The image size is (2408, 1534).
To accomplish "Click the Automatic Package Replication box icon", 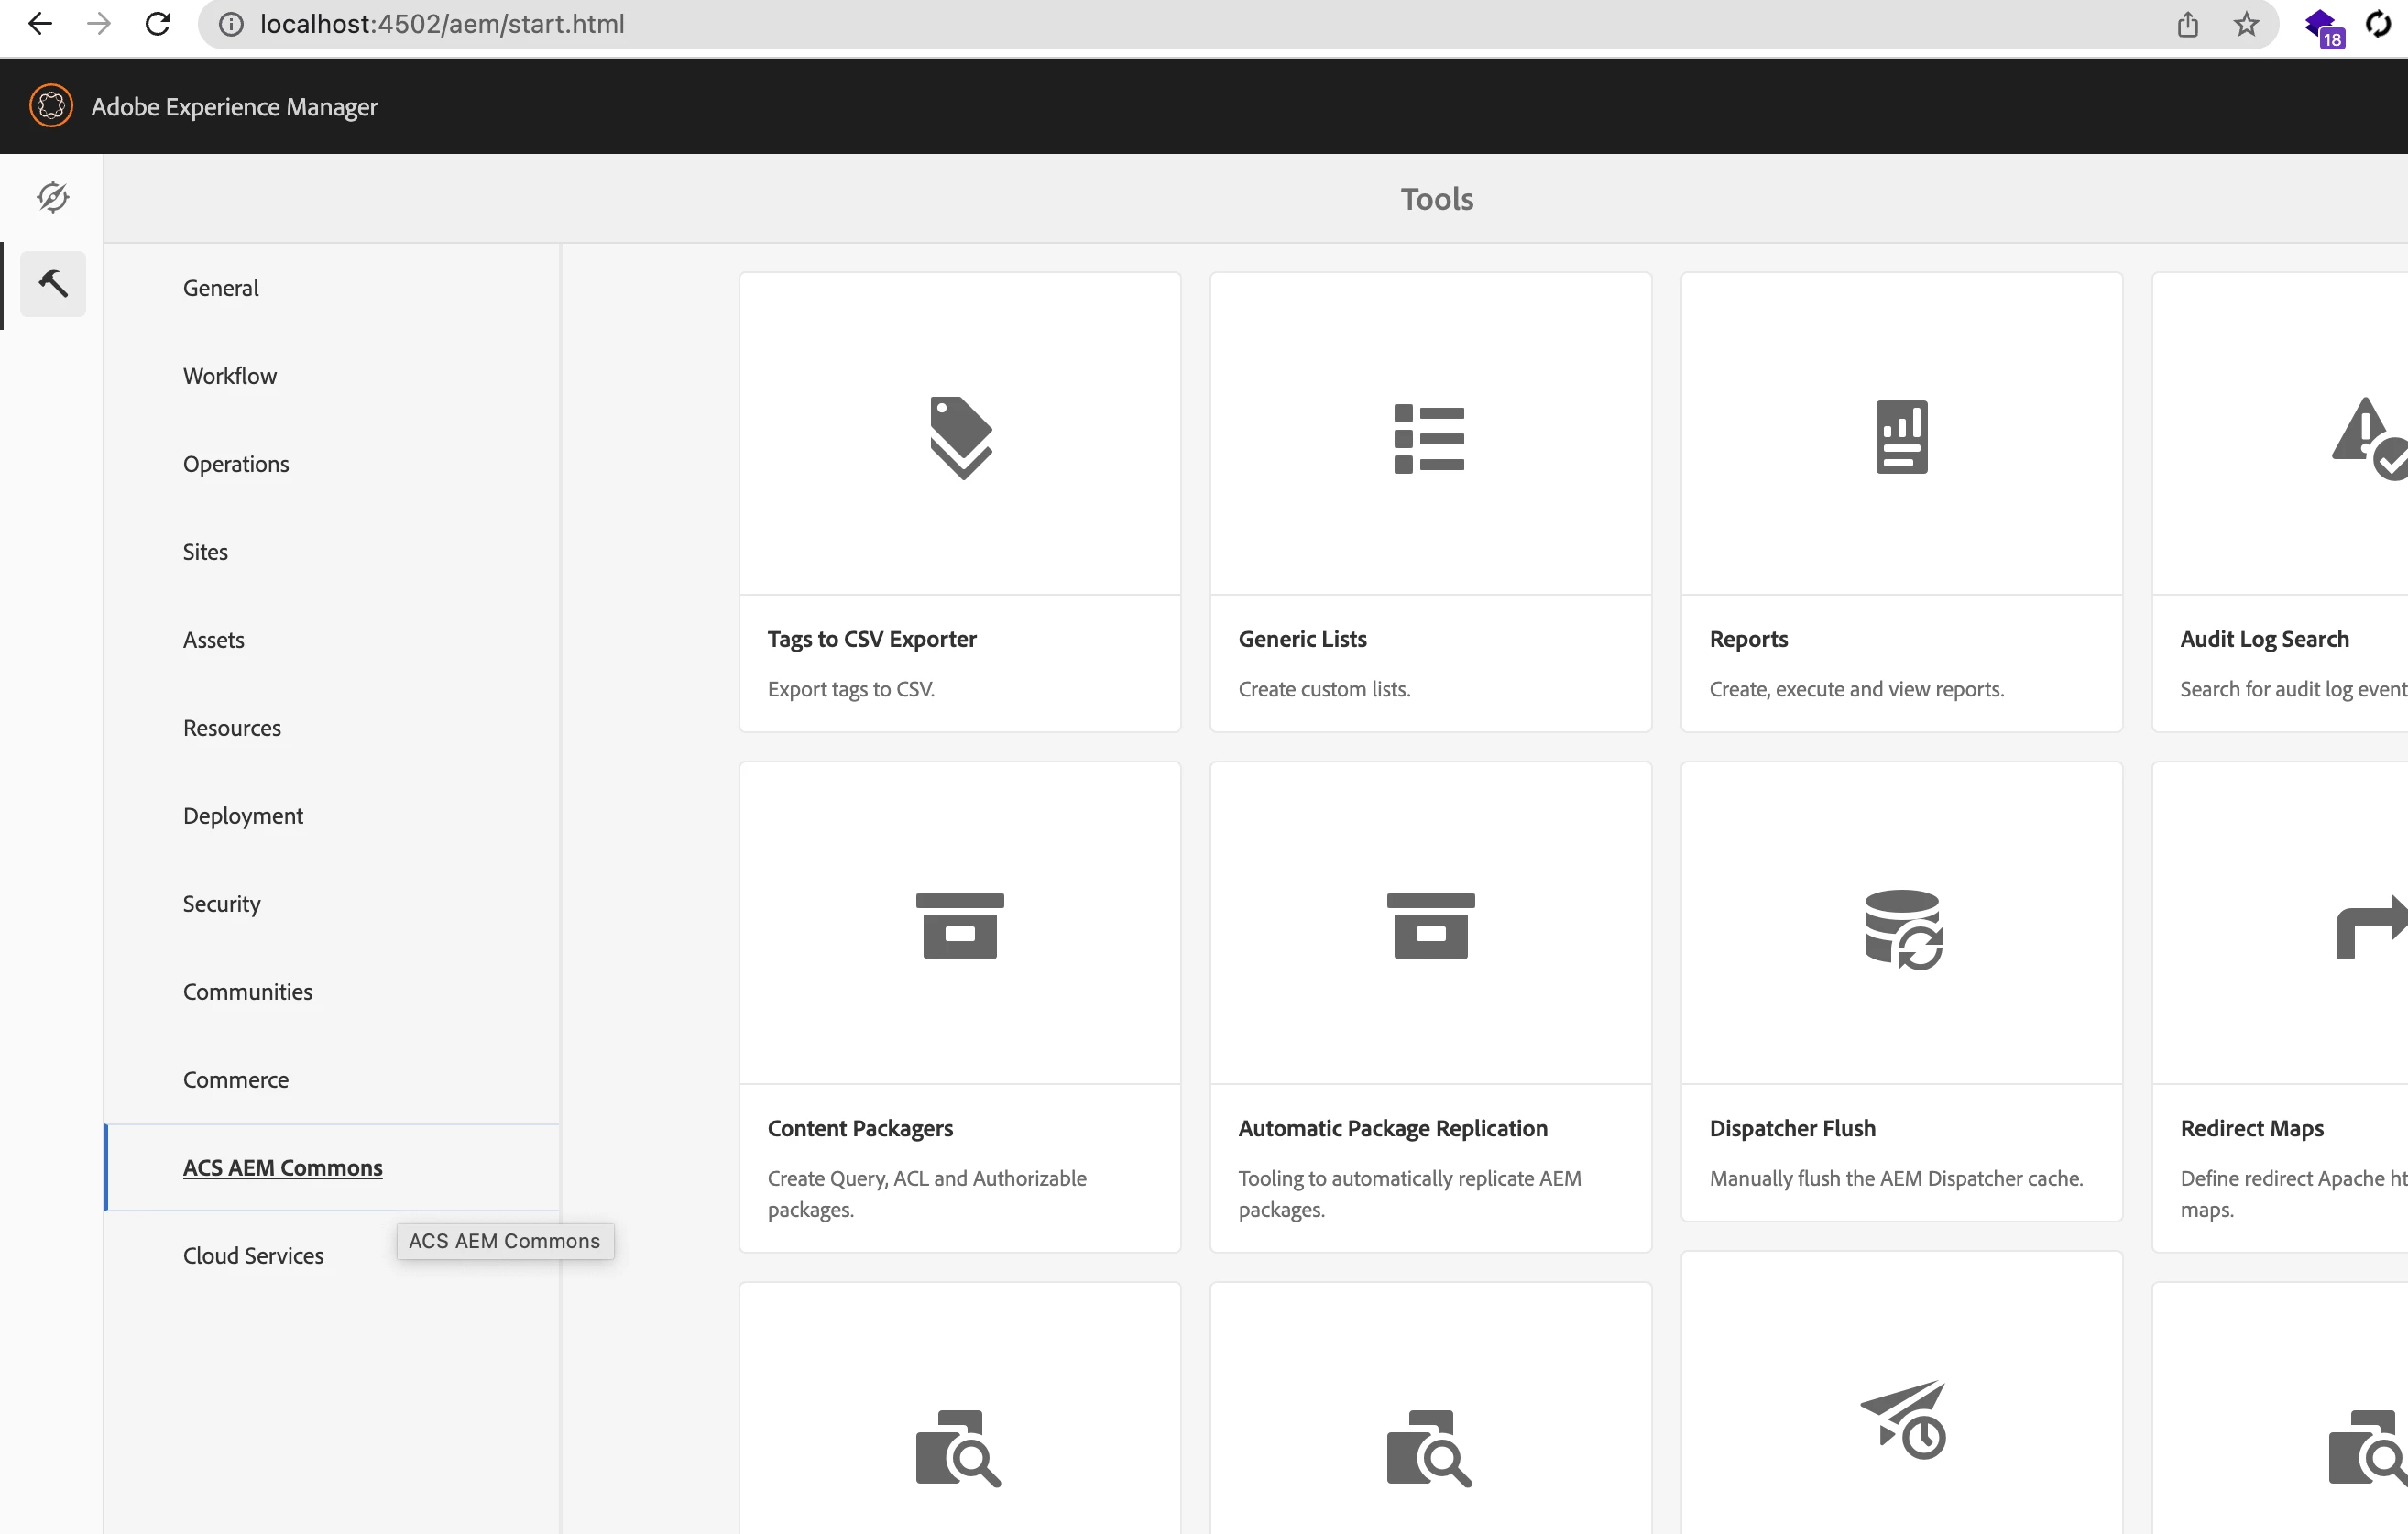I will 1430,926.
